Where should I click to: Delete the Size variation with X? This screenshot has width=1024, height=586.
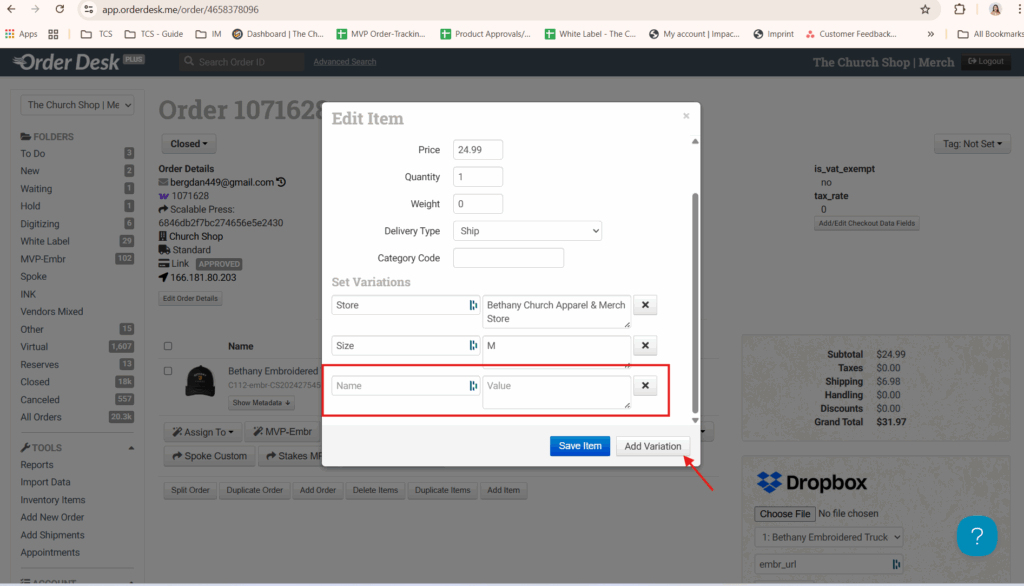tap(645, 346)
